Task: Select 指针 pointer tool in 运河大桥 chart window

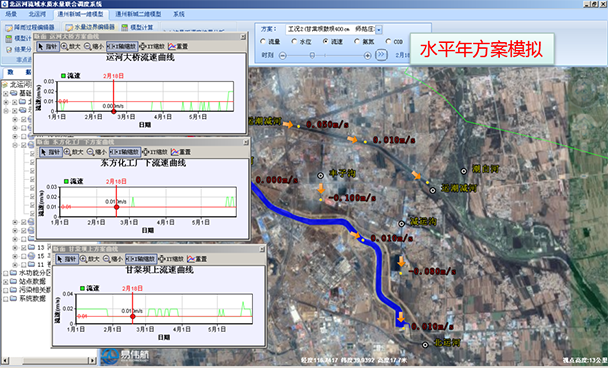Action: pyautogui.click(x=48, y=47)
